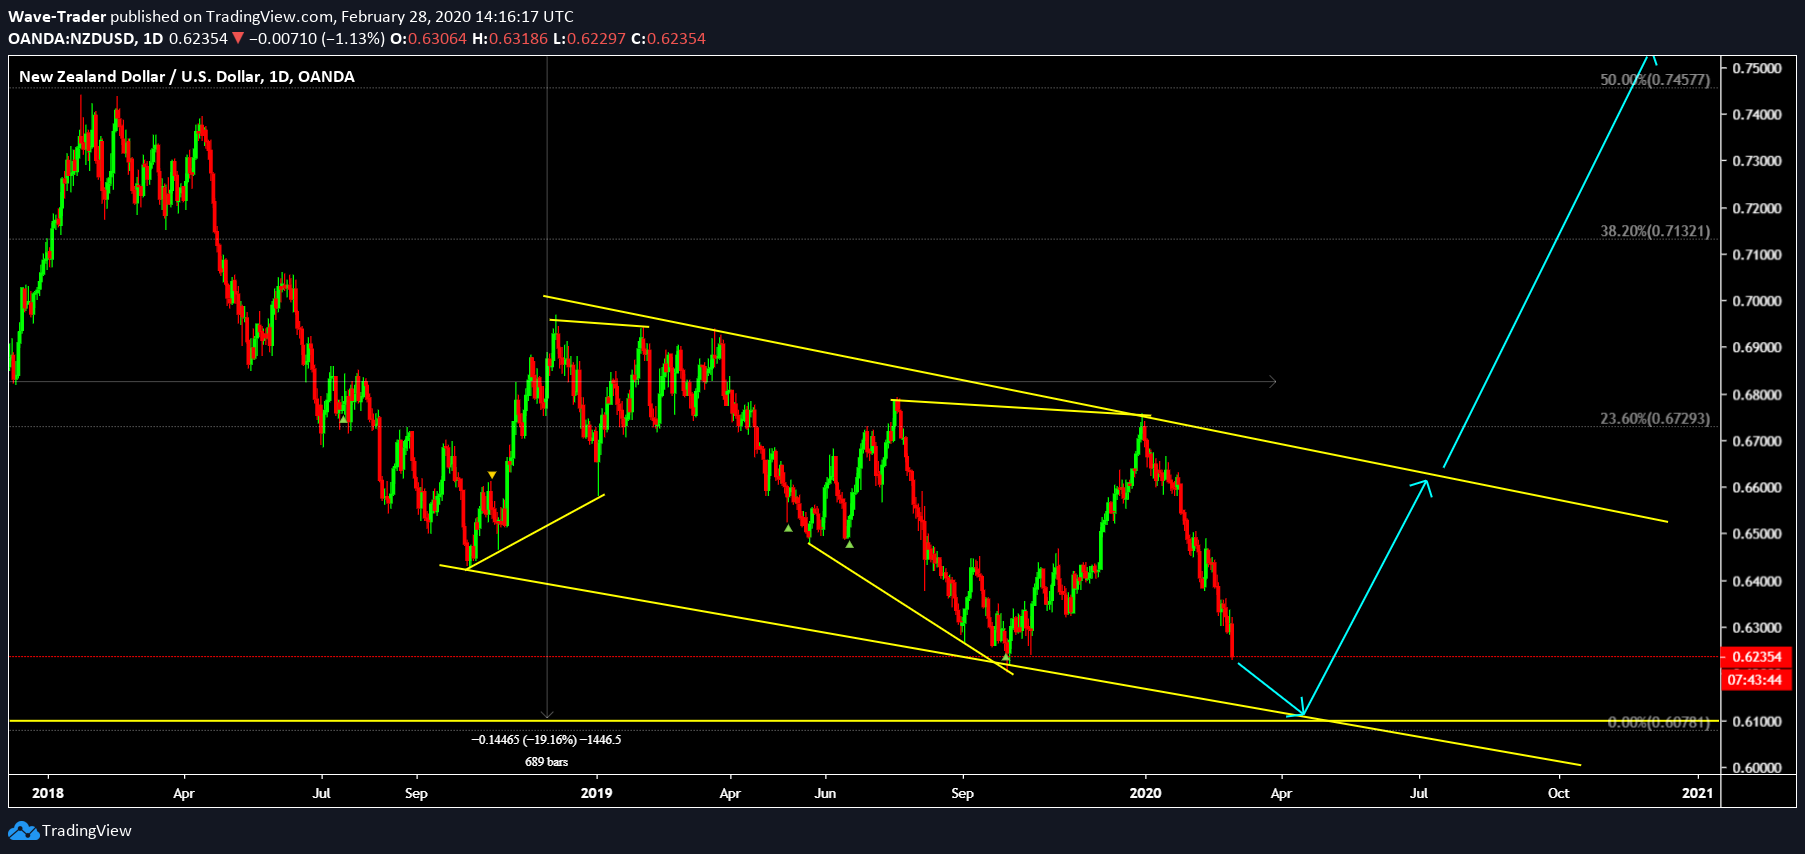
Task: Click 0.63000 on the price axis
Action: click(1757, 628)
